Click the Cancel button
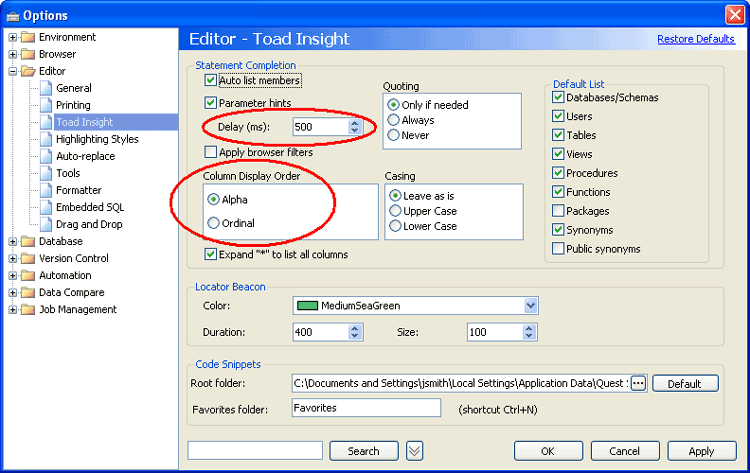The height and width of the screenshot is (473, 750). point(625,451)
